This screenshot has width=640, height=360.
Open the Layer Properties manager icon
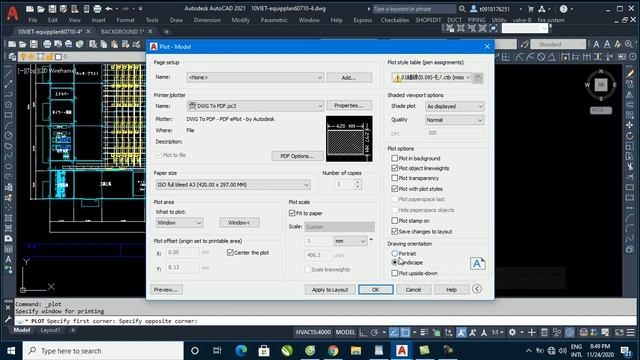point(12,57)
